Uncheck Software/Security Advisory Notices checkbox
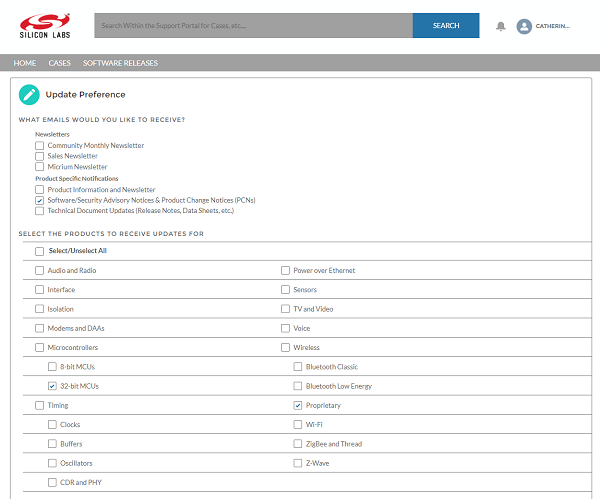Viewport: 600px width, 499px height. pyautogui.click(x=40, y=200)
